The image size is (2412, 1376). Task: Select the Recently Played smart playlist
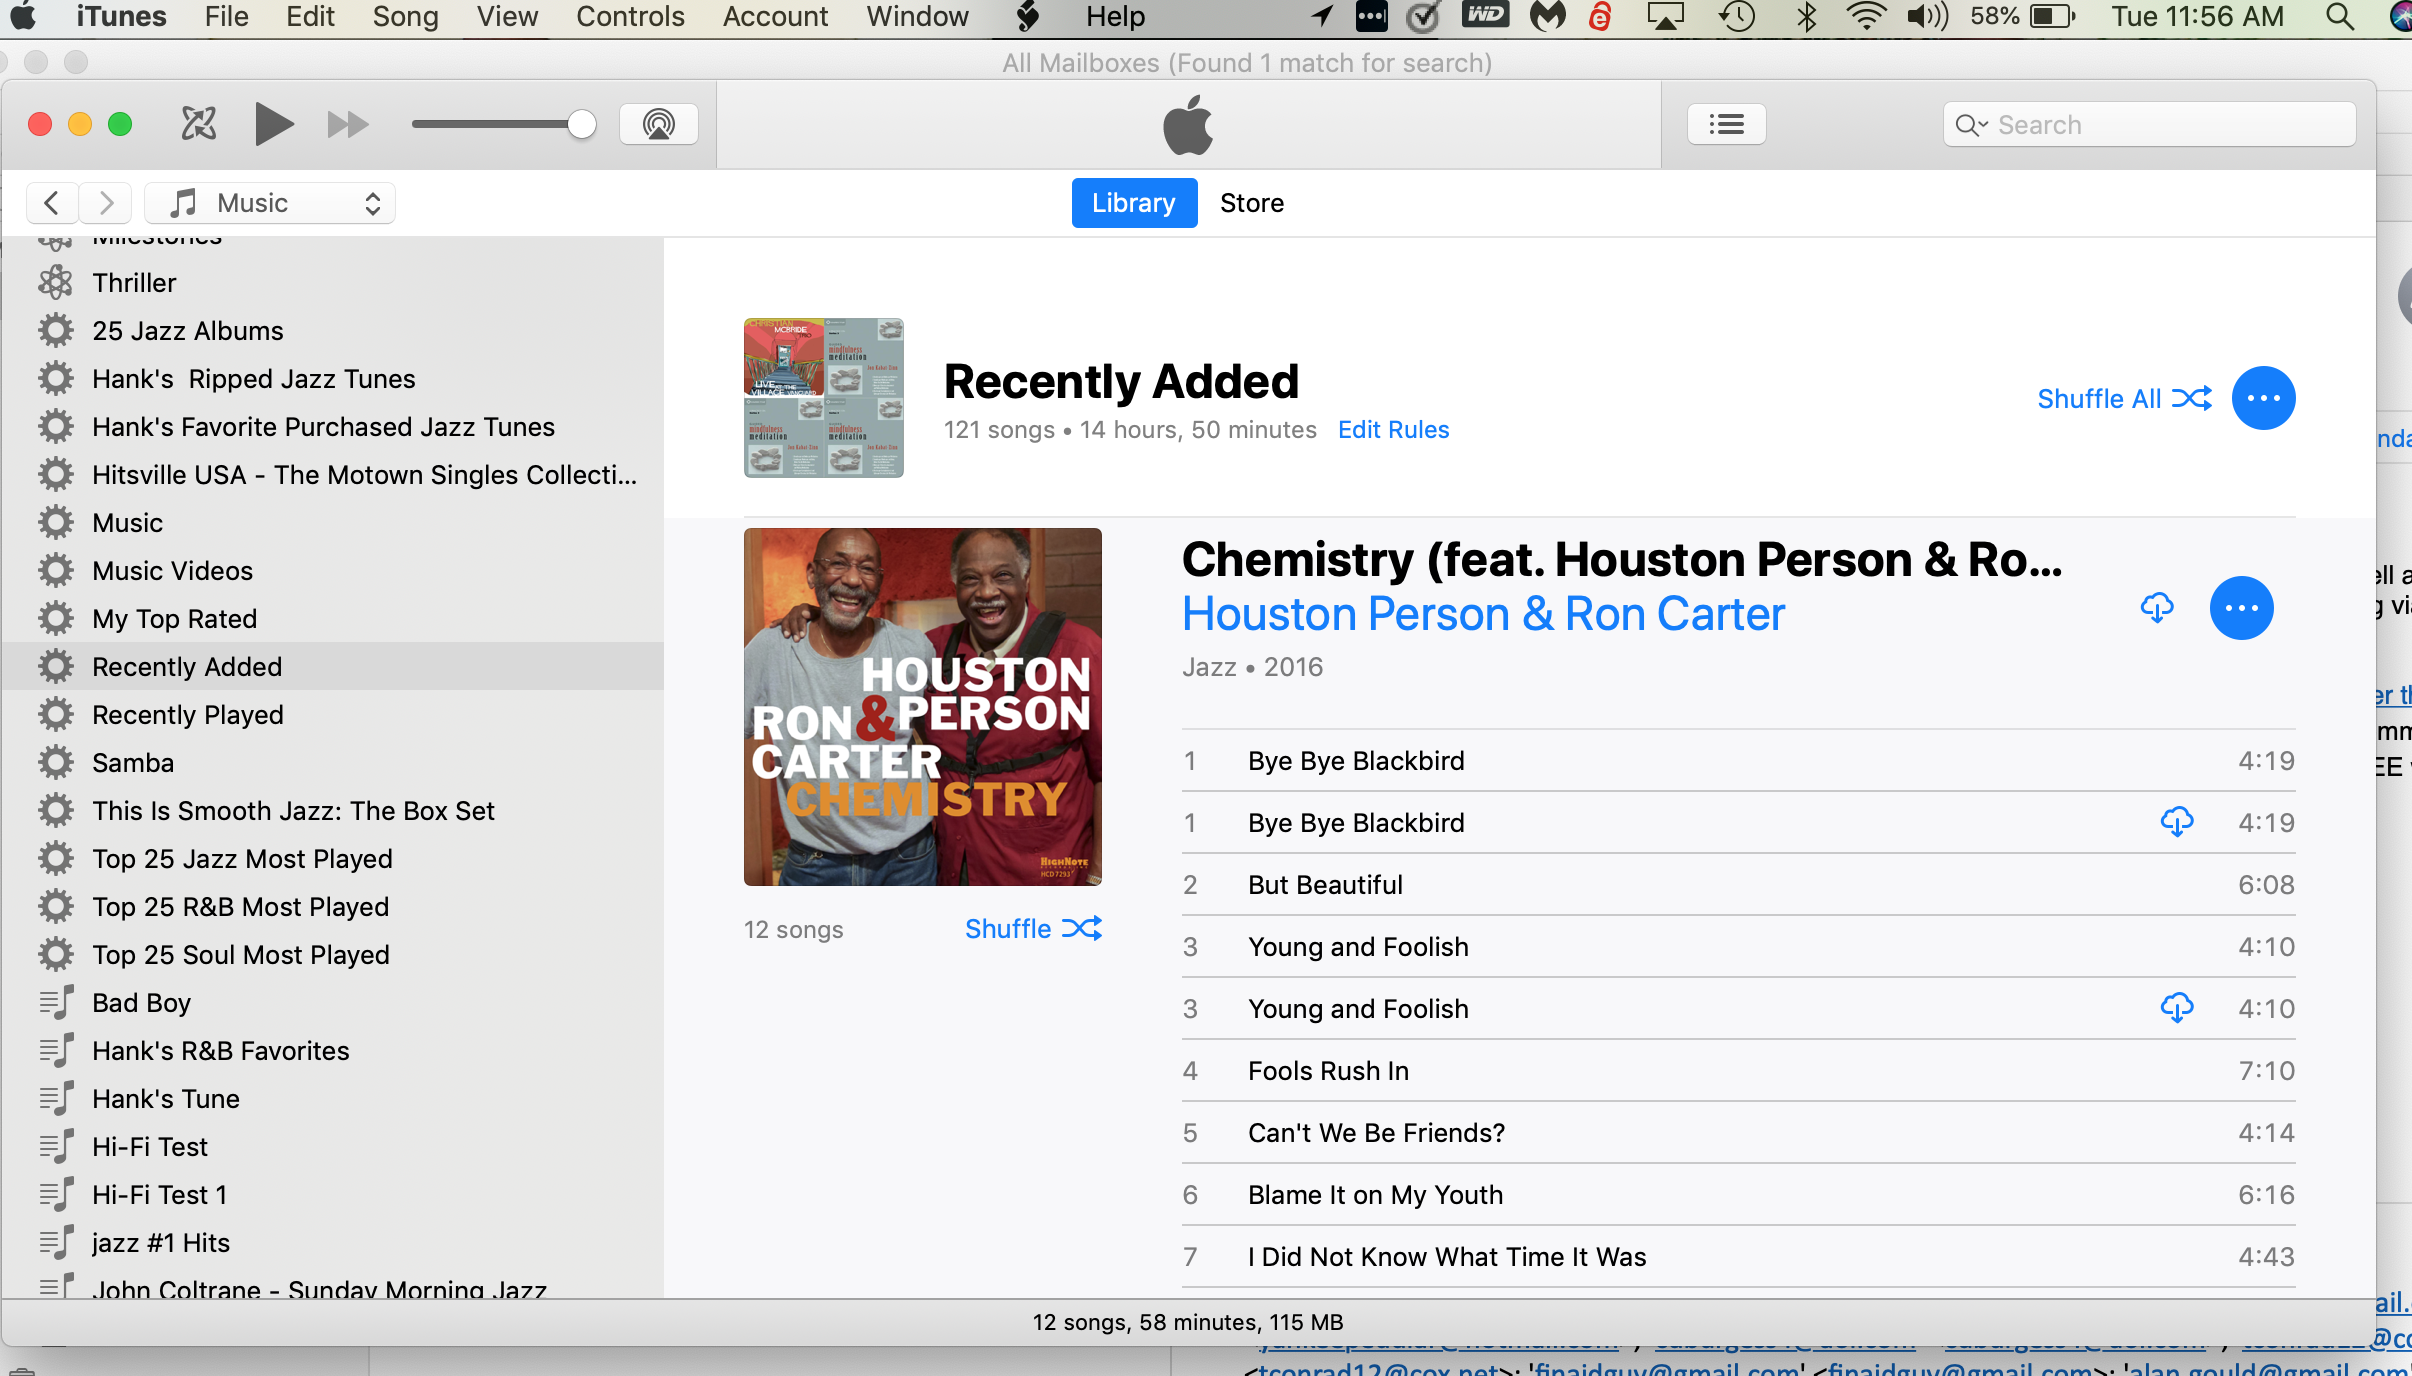[x=188, y=715]
